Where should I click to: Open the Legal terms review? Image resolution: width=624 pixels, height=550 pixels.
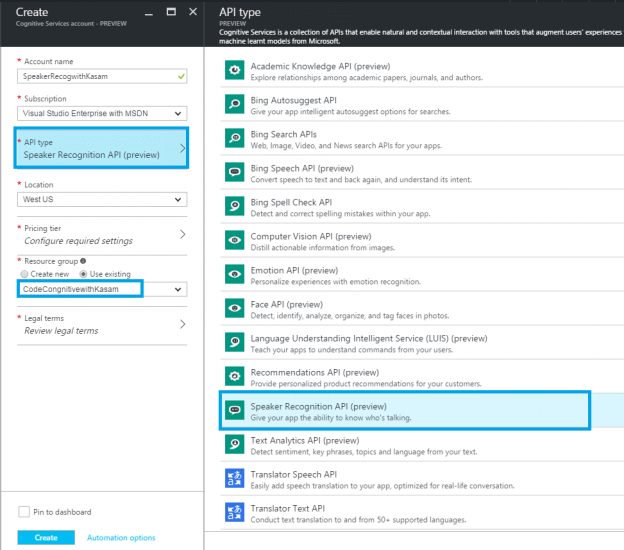pyautogui.click(x=102, y=325)
